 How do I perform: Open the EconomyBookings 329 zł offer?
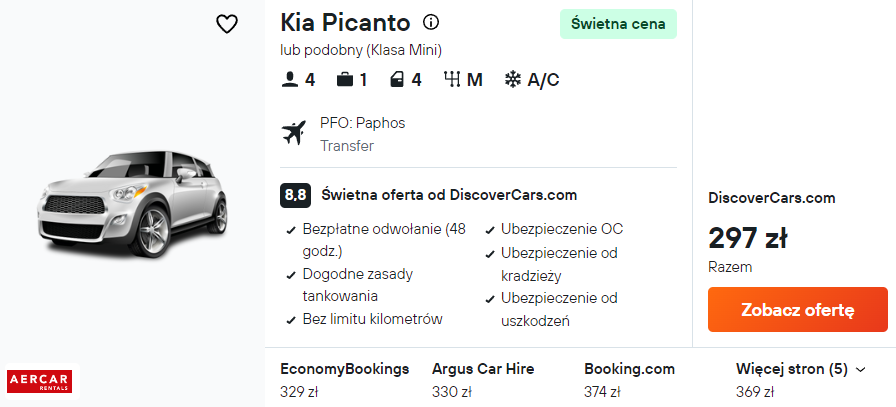[x=345, y=380]
